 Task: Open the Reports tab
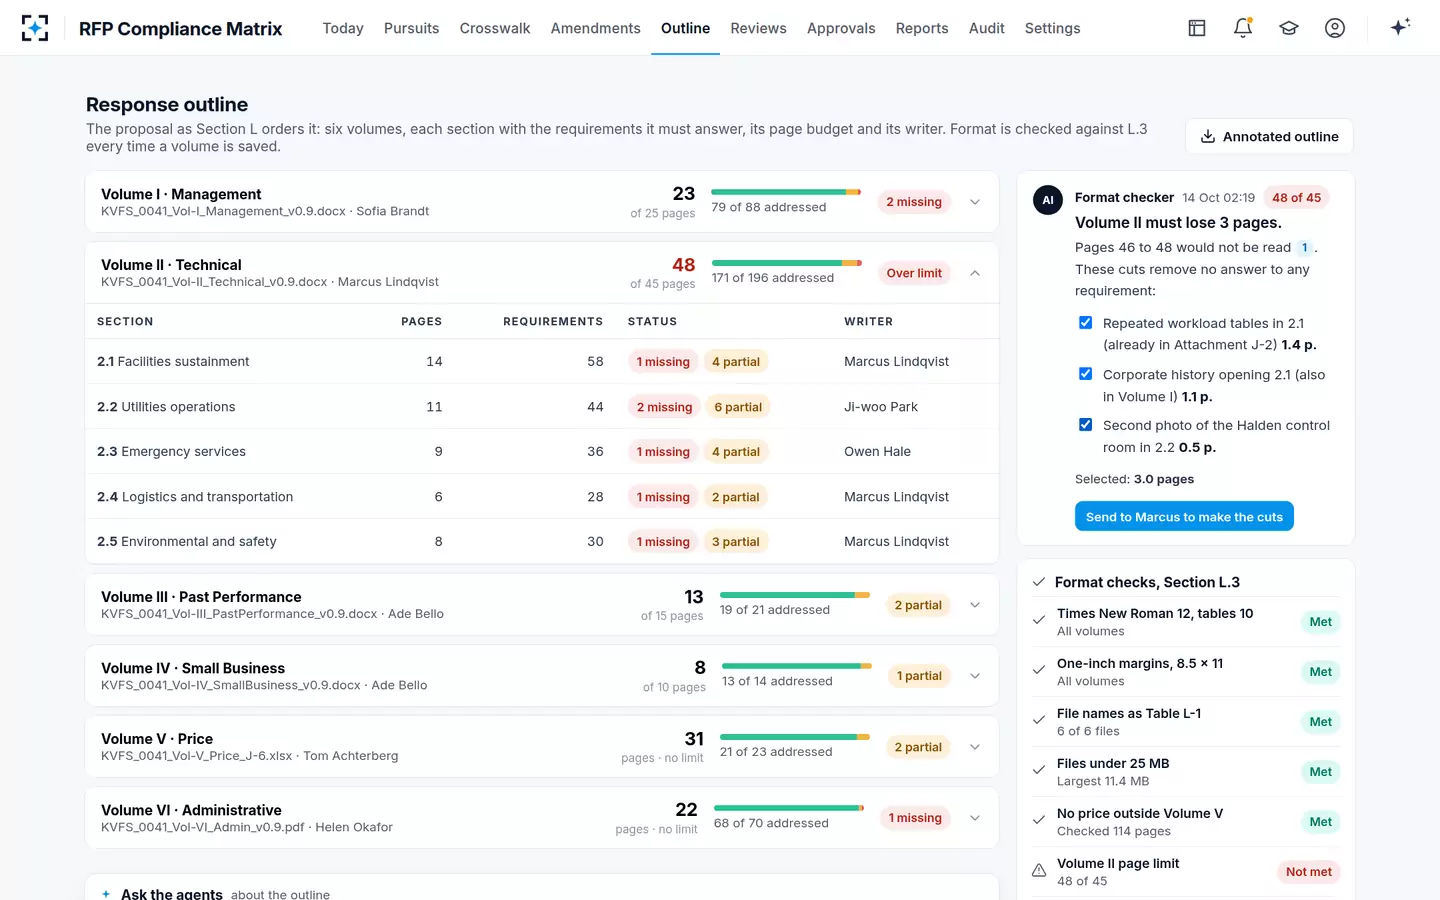pos(922,28)
